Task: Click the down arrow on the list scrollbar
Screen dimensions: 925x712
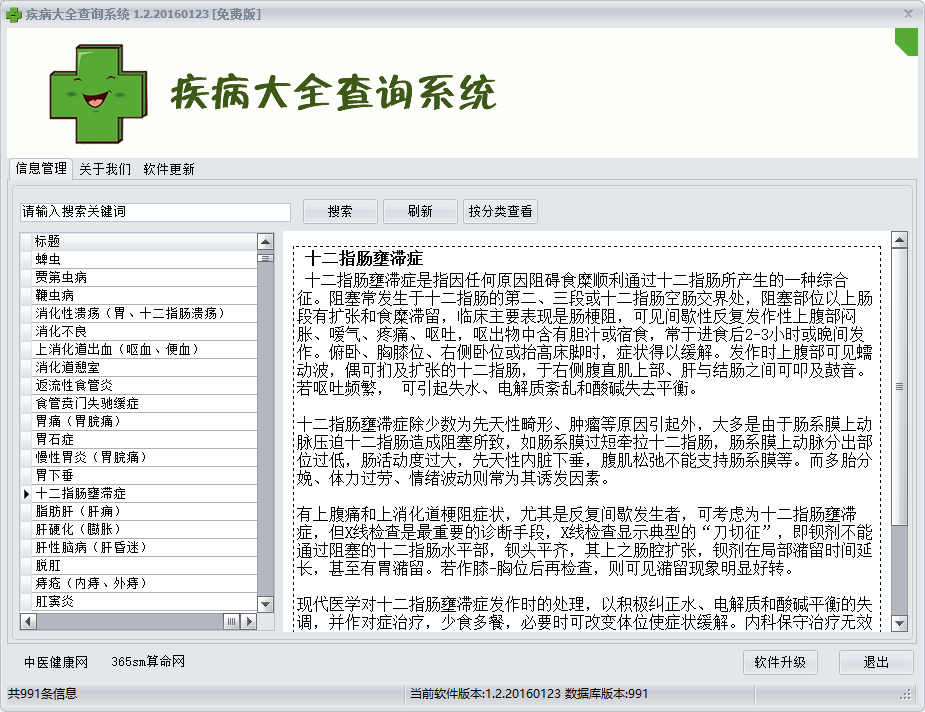Action: 264,603
